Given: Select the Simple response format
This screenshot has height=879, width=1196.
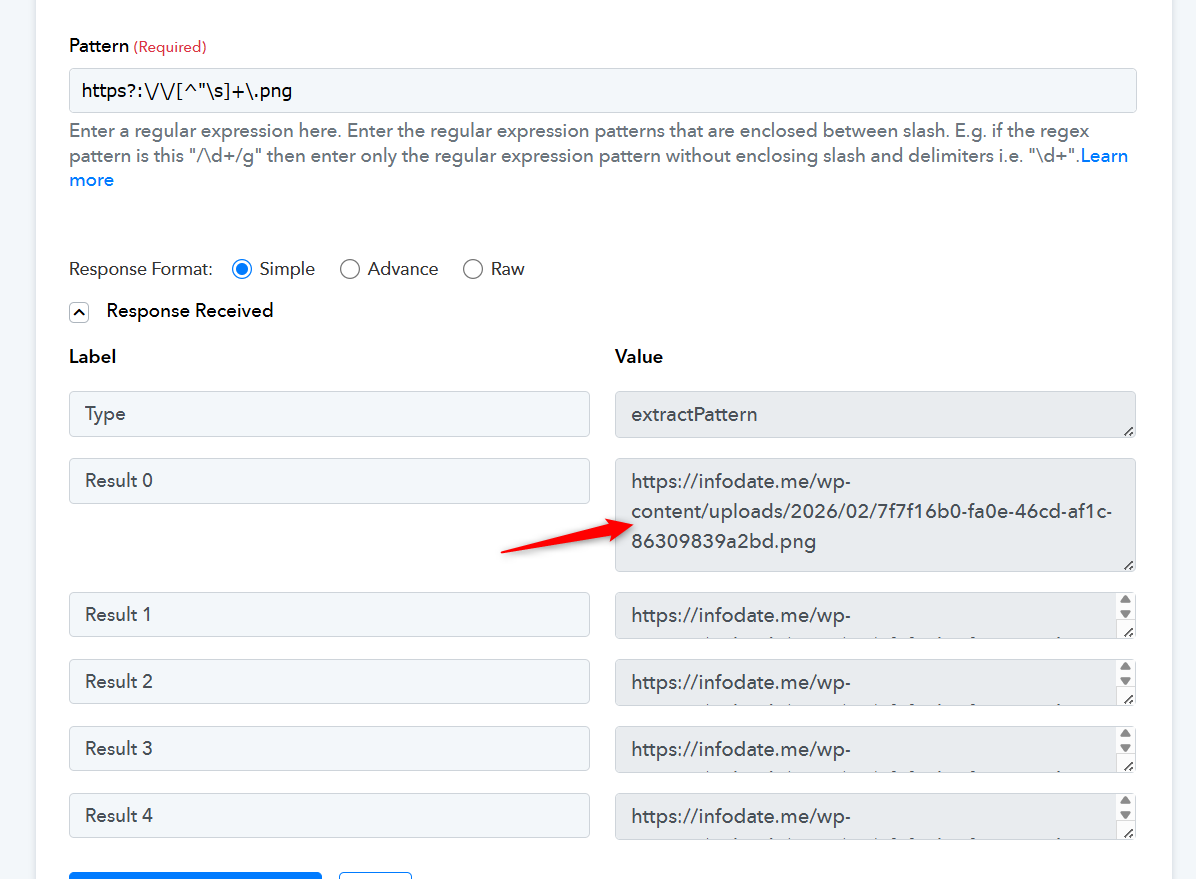Looking at the screenshot, I should pyautogui.click(x=242, y=269).
